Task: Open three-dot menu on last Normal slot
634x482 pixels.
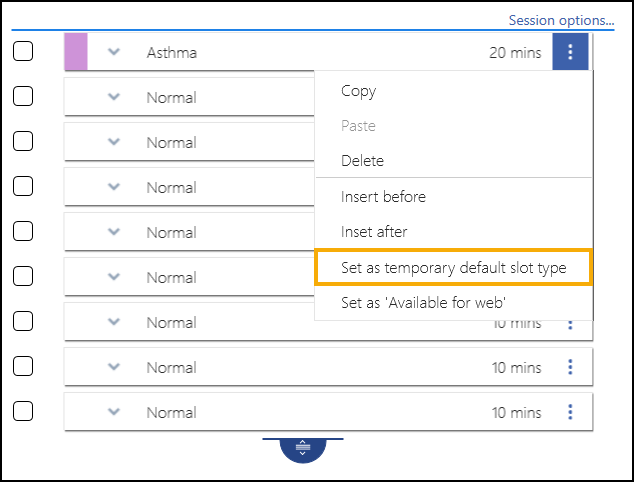Action: click(x=570, y=412)
